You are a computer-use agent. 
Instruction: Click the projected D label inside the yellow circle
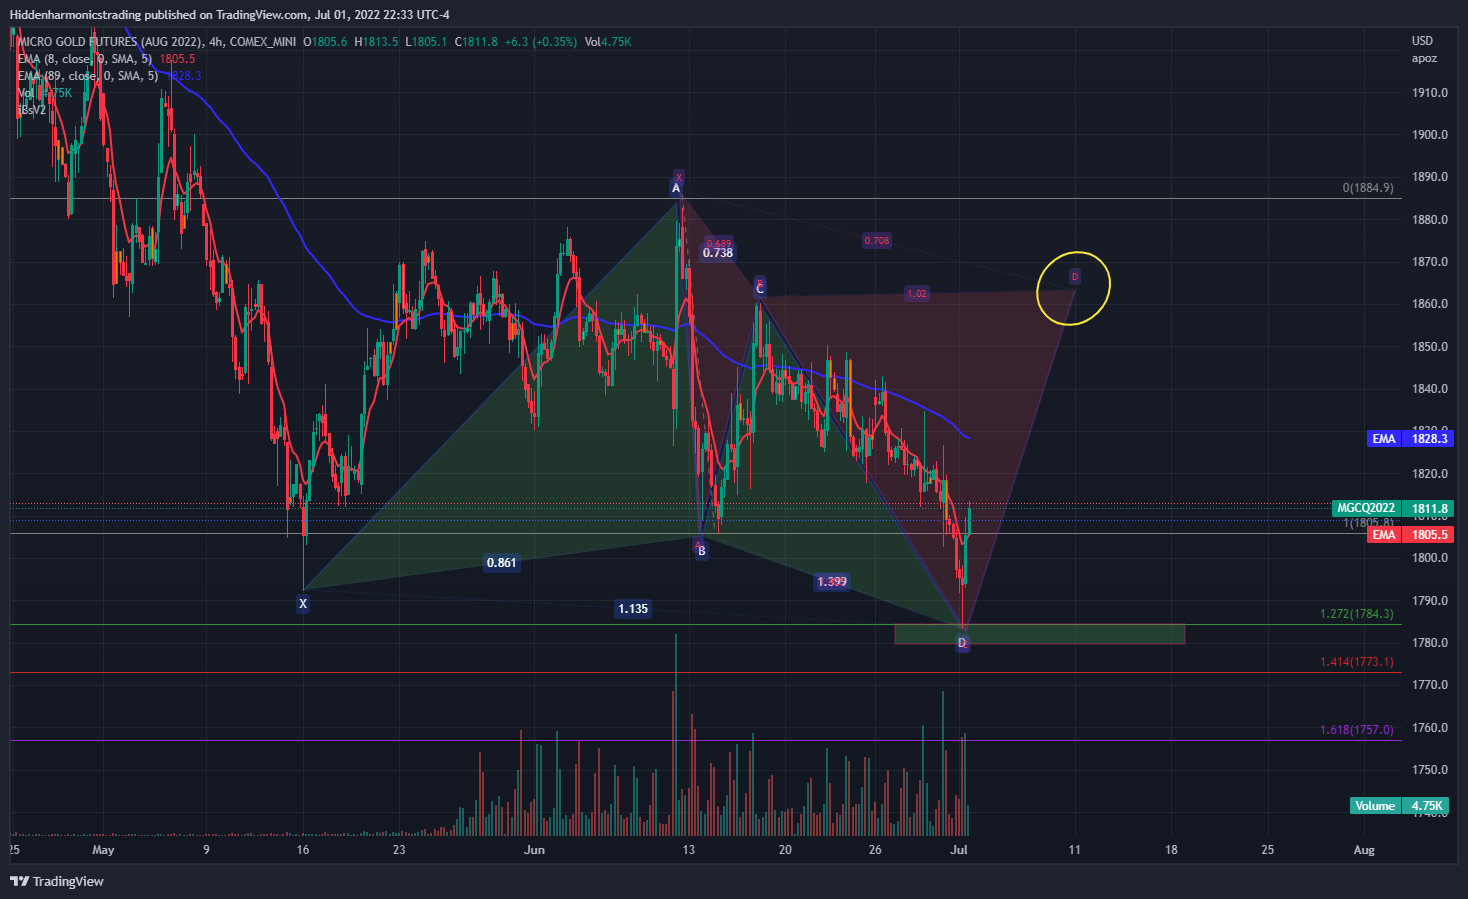pyautogui.click(x=1075, y=276)
